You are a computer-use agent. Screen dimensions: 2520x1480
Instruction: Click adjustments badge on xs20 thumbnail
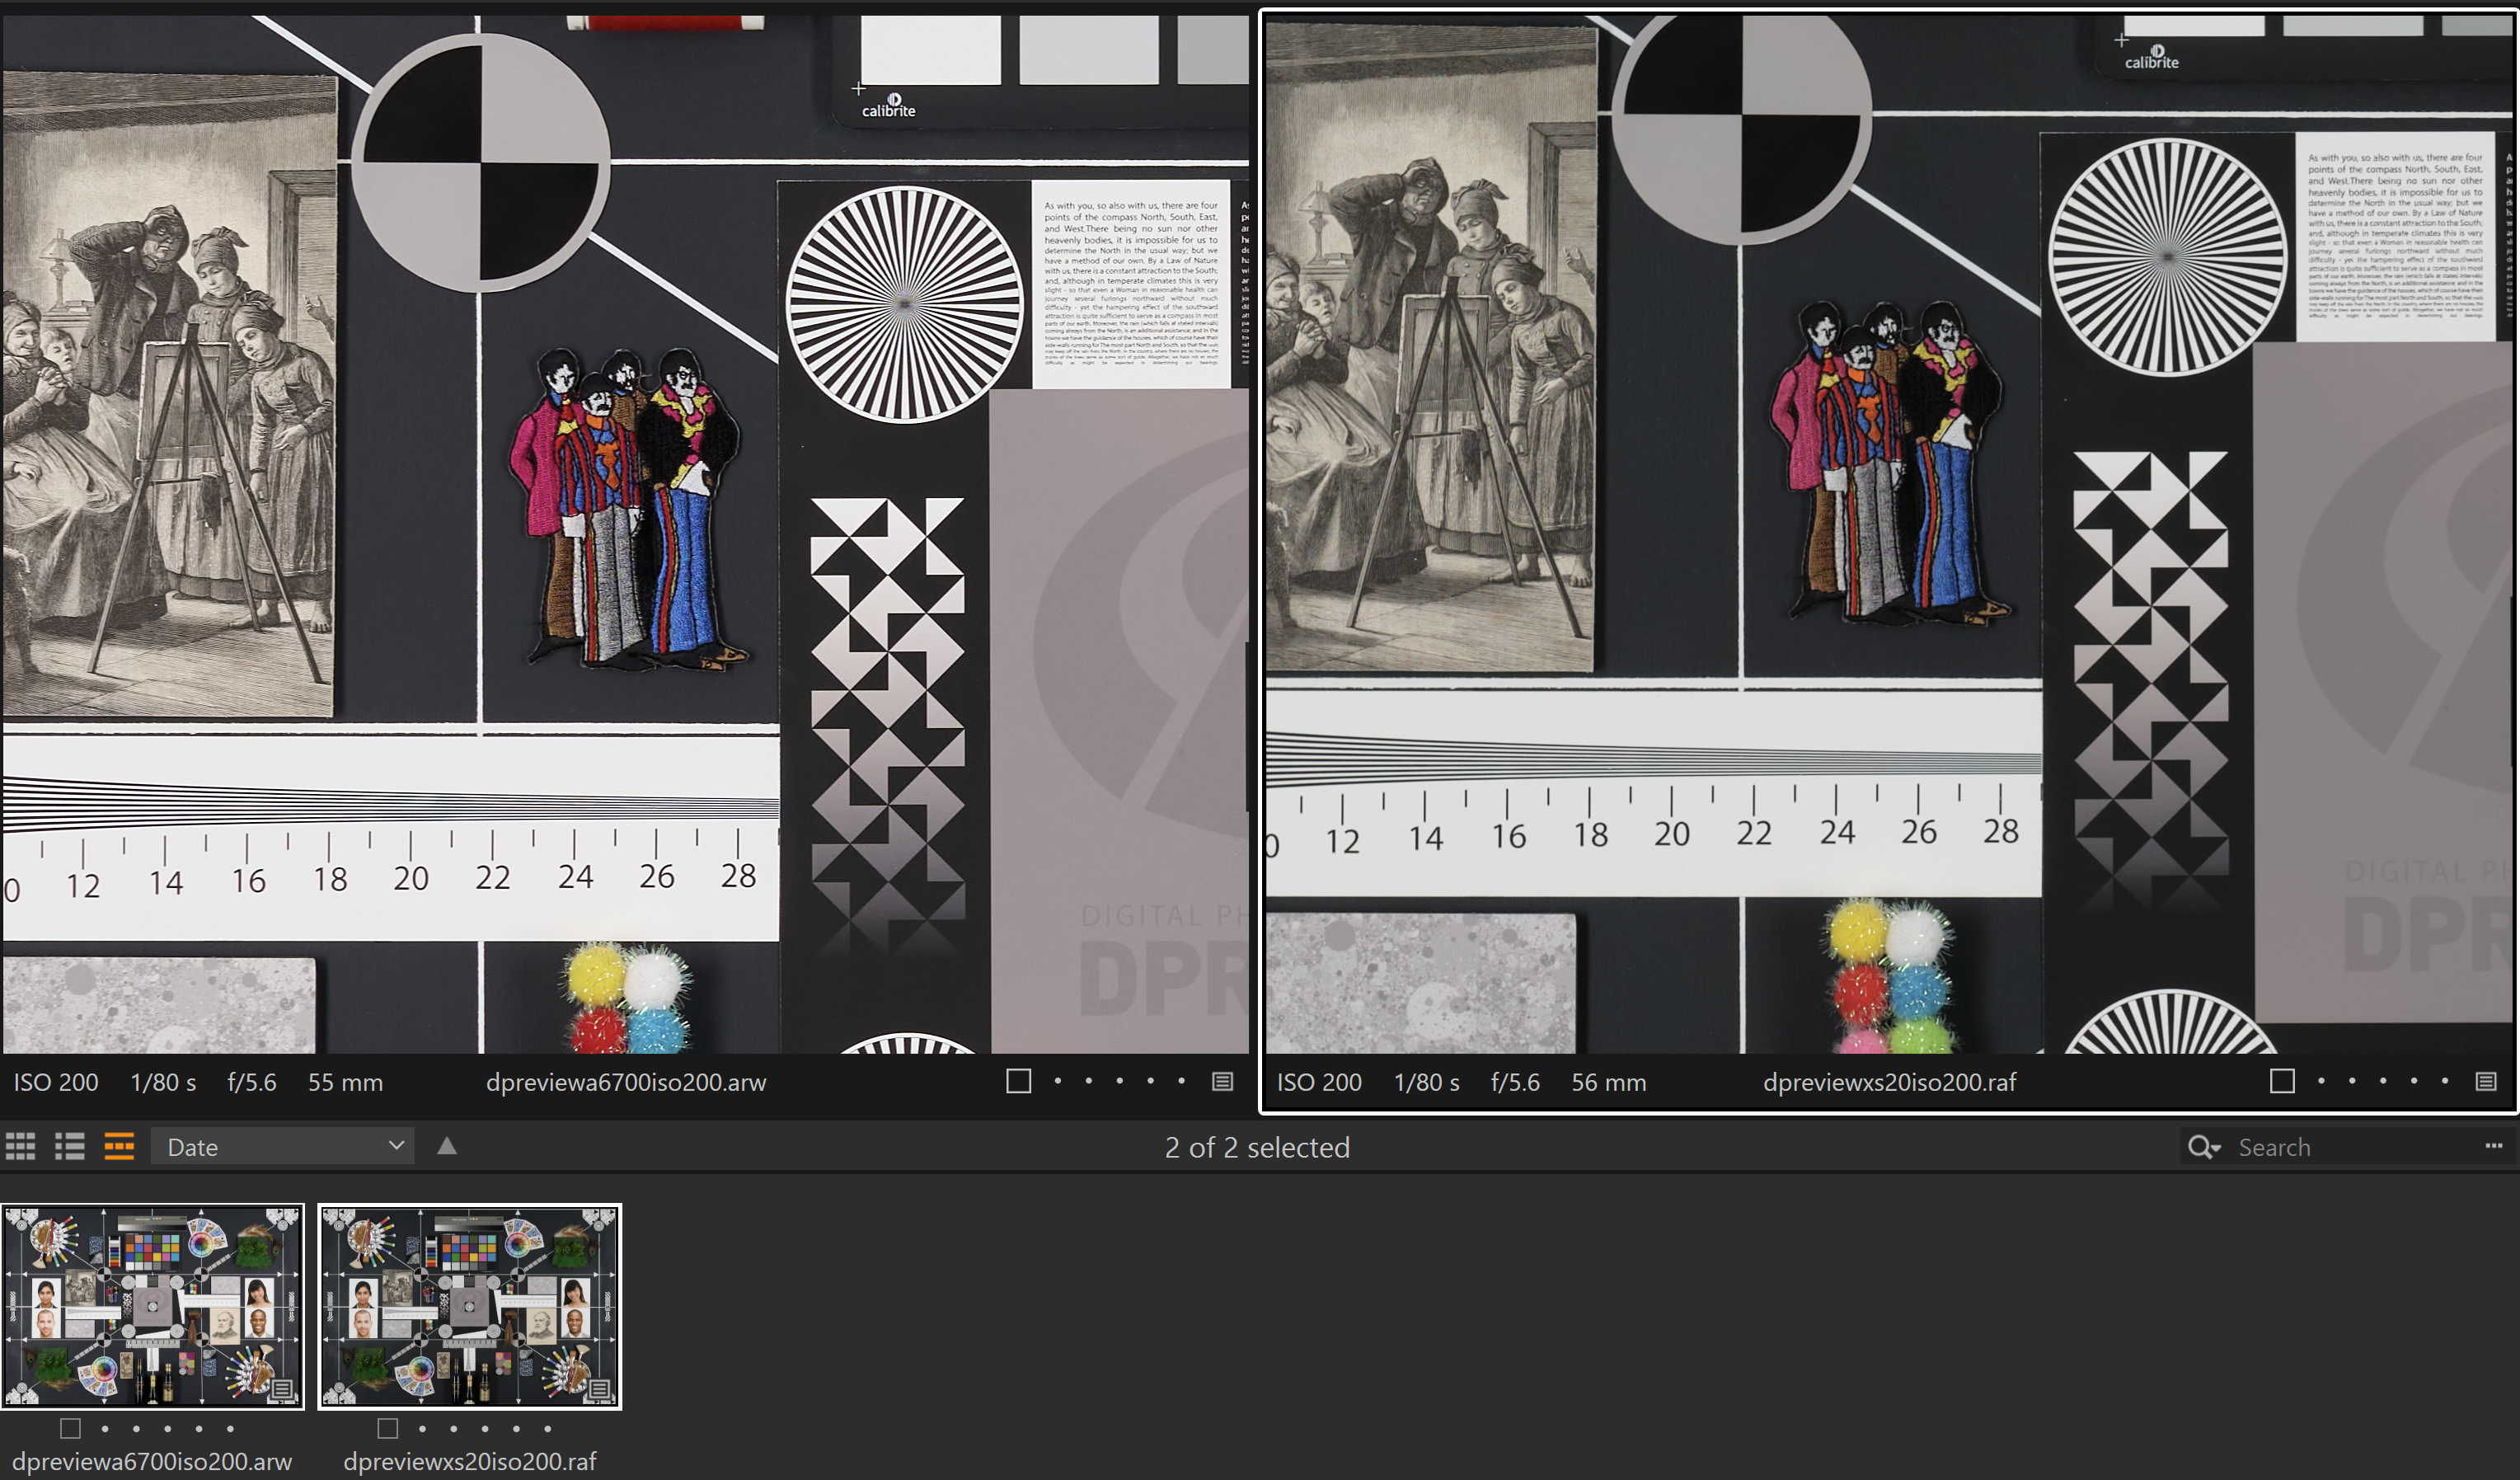point(600,1389)
